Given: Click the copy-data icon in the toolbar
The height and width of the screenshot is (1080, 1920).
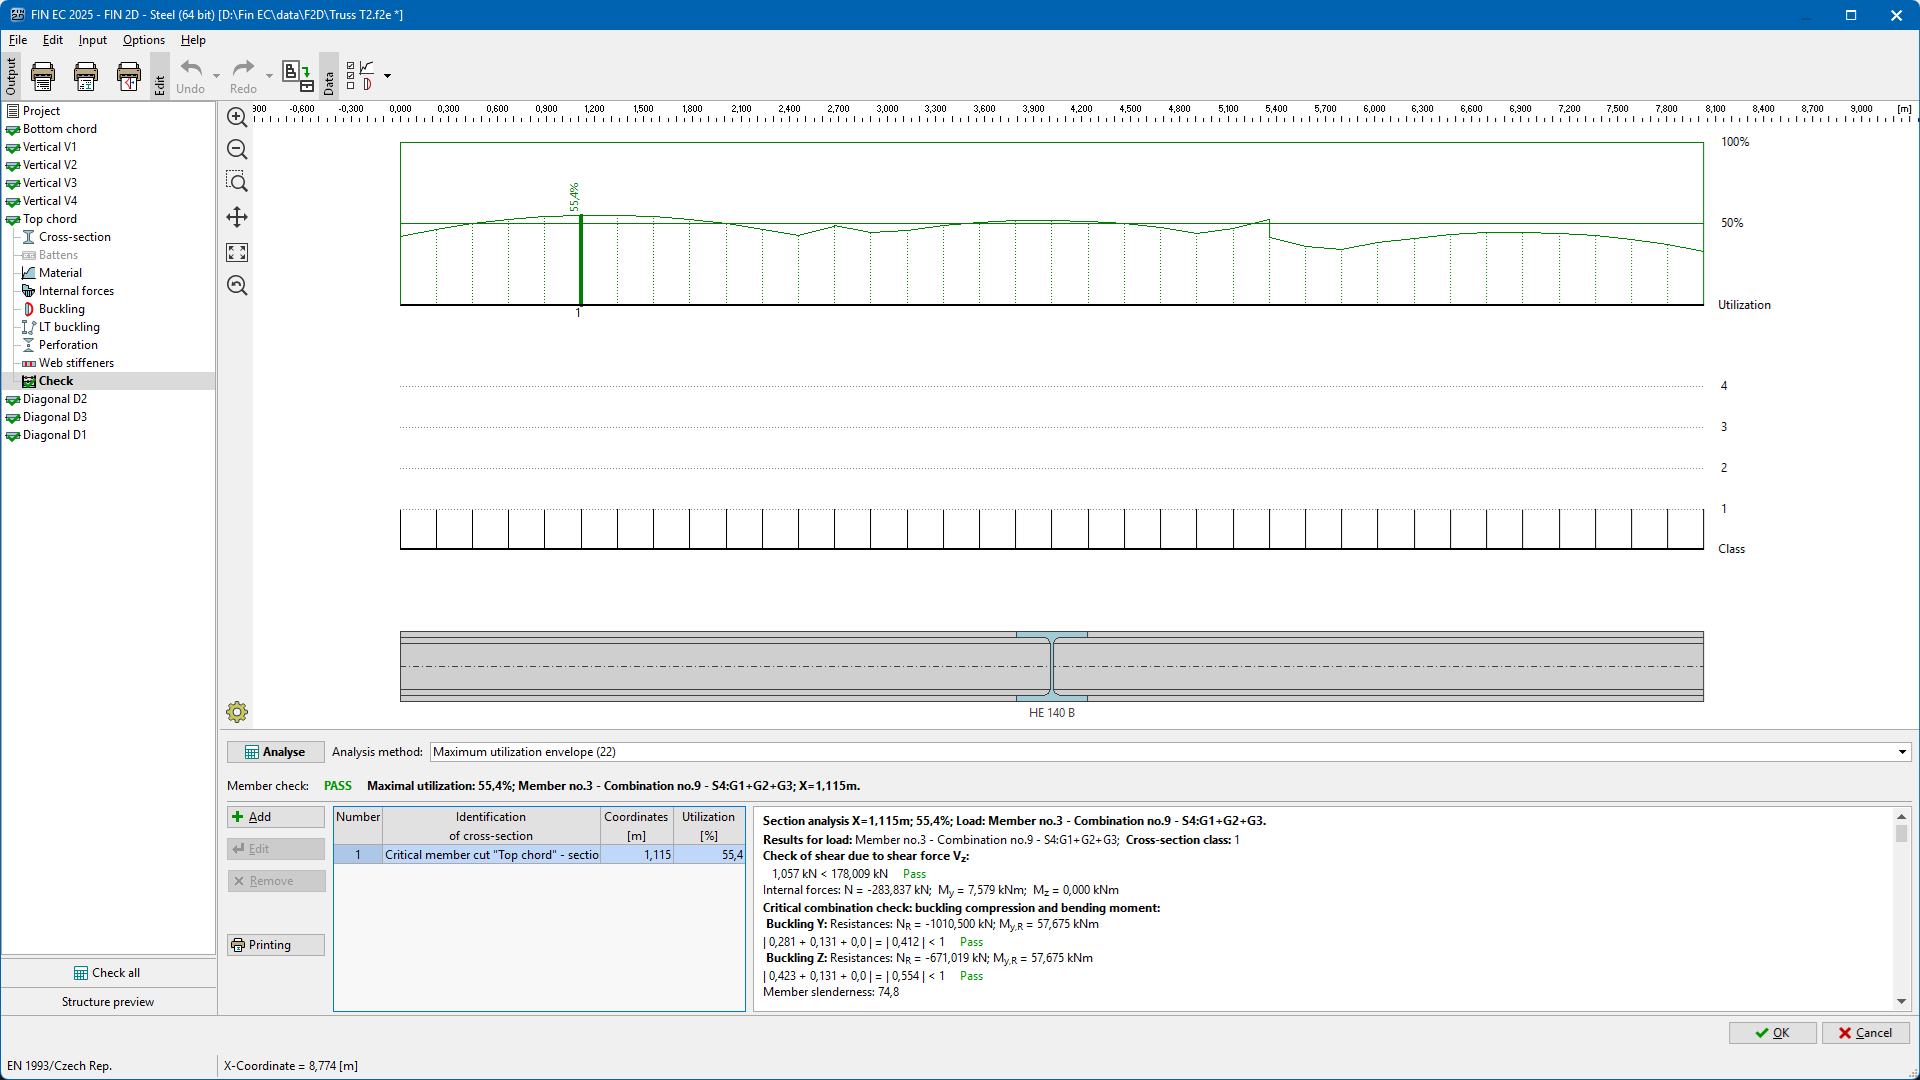Looking at the screenshot, I should (x=297, y=76).
